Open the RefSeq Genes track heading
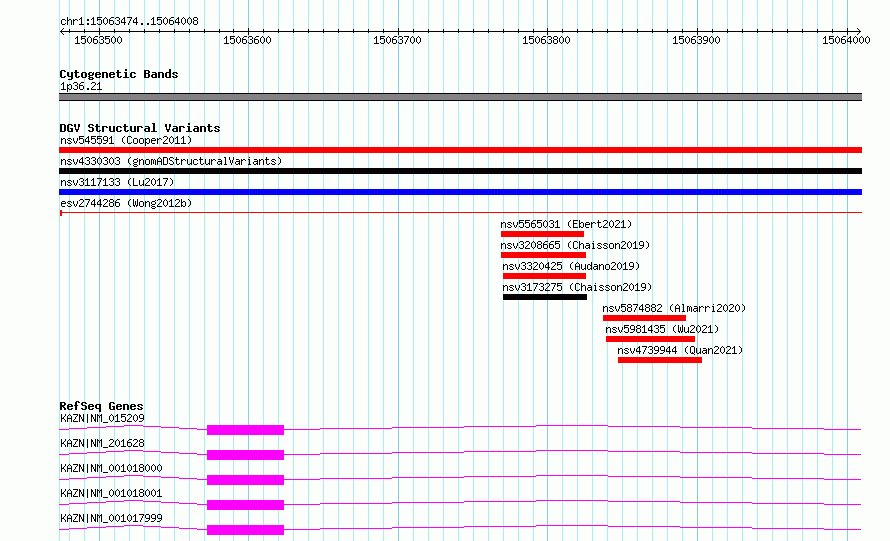Image resolution: width=890 pixels, height=541 pixels. pos(101,406)
